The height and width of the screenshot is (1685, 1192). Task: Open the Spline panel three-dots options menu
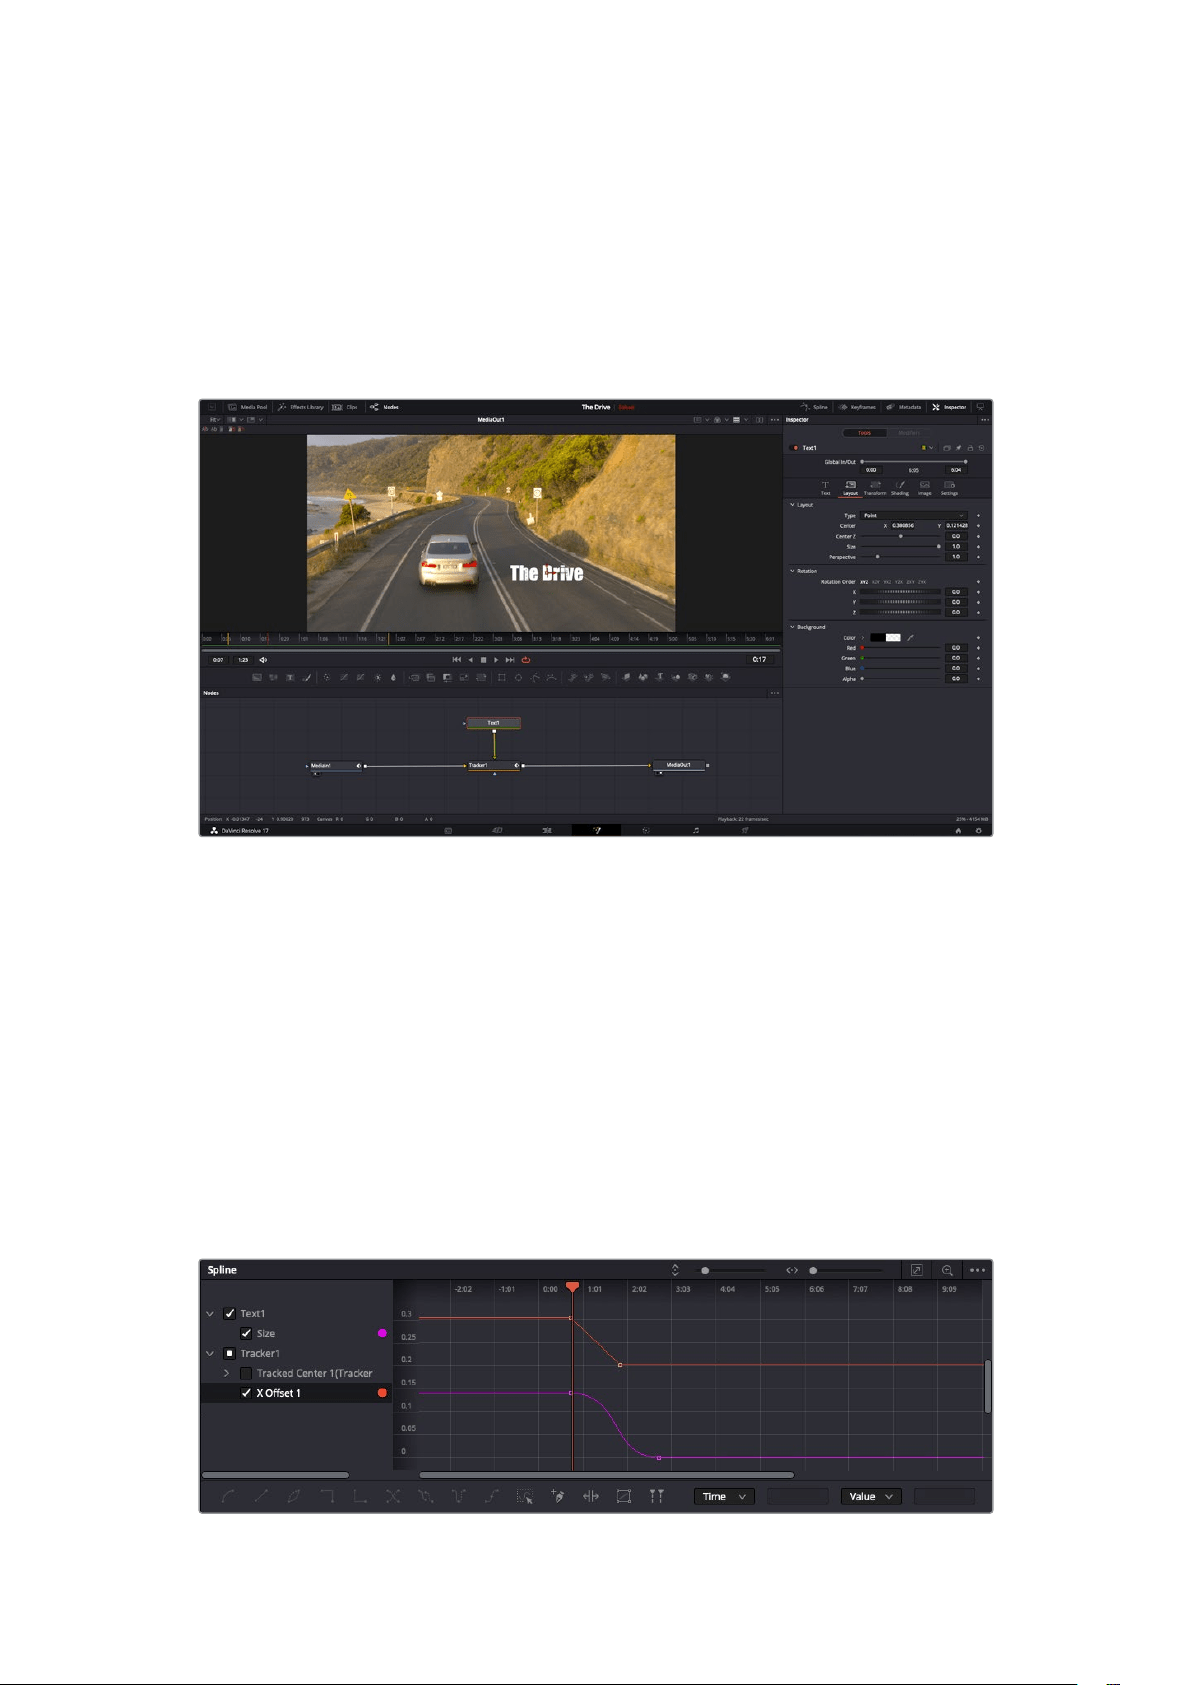point(977,1270)
